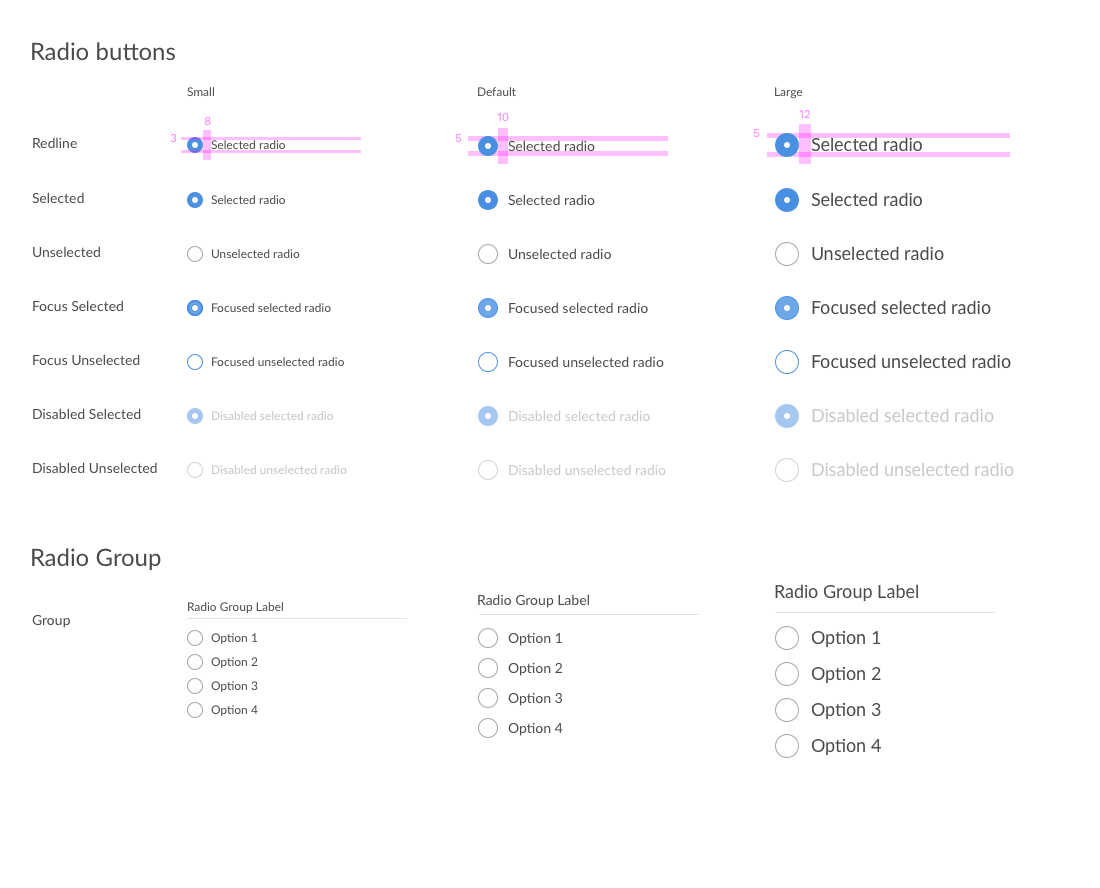Select the default focused unselected radio
This screenshot has height=888, width=1100.
click(x=488, y=362)
